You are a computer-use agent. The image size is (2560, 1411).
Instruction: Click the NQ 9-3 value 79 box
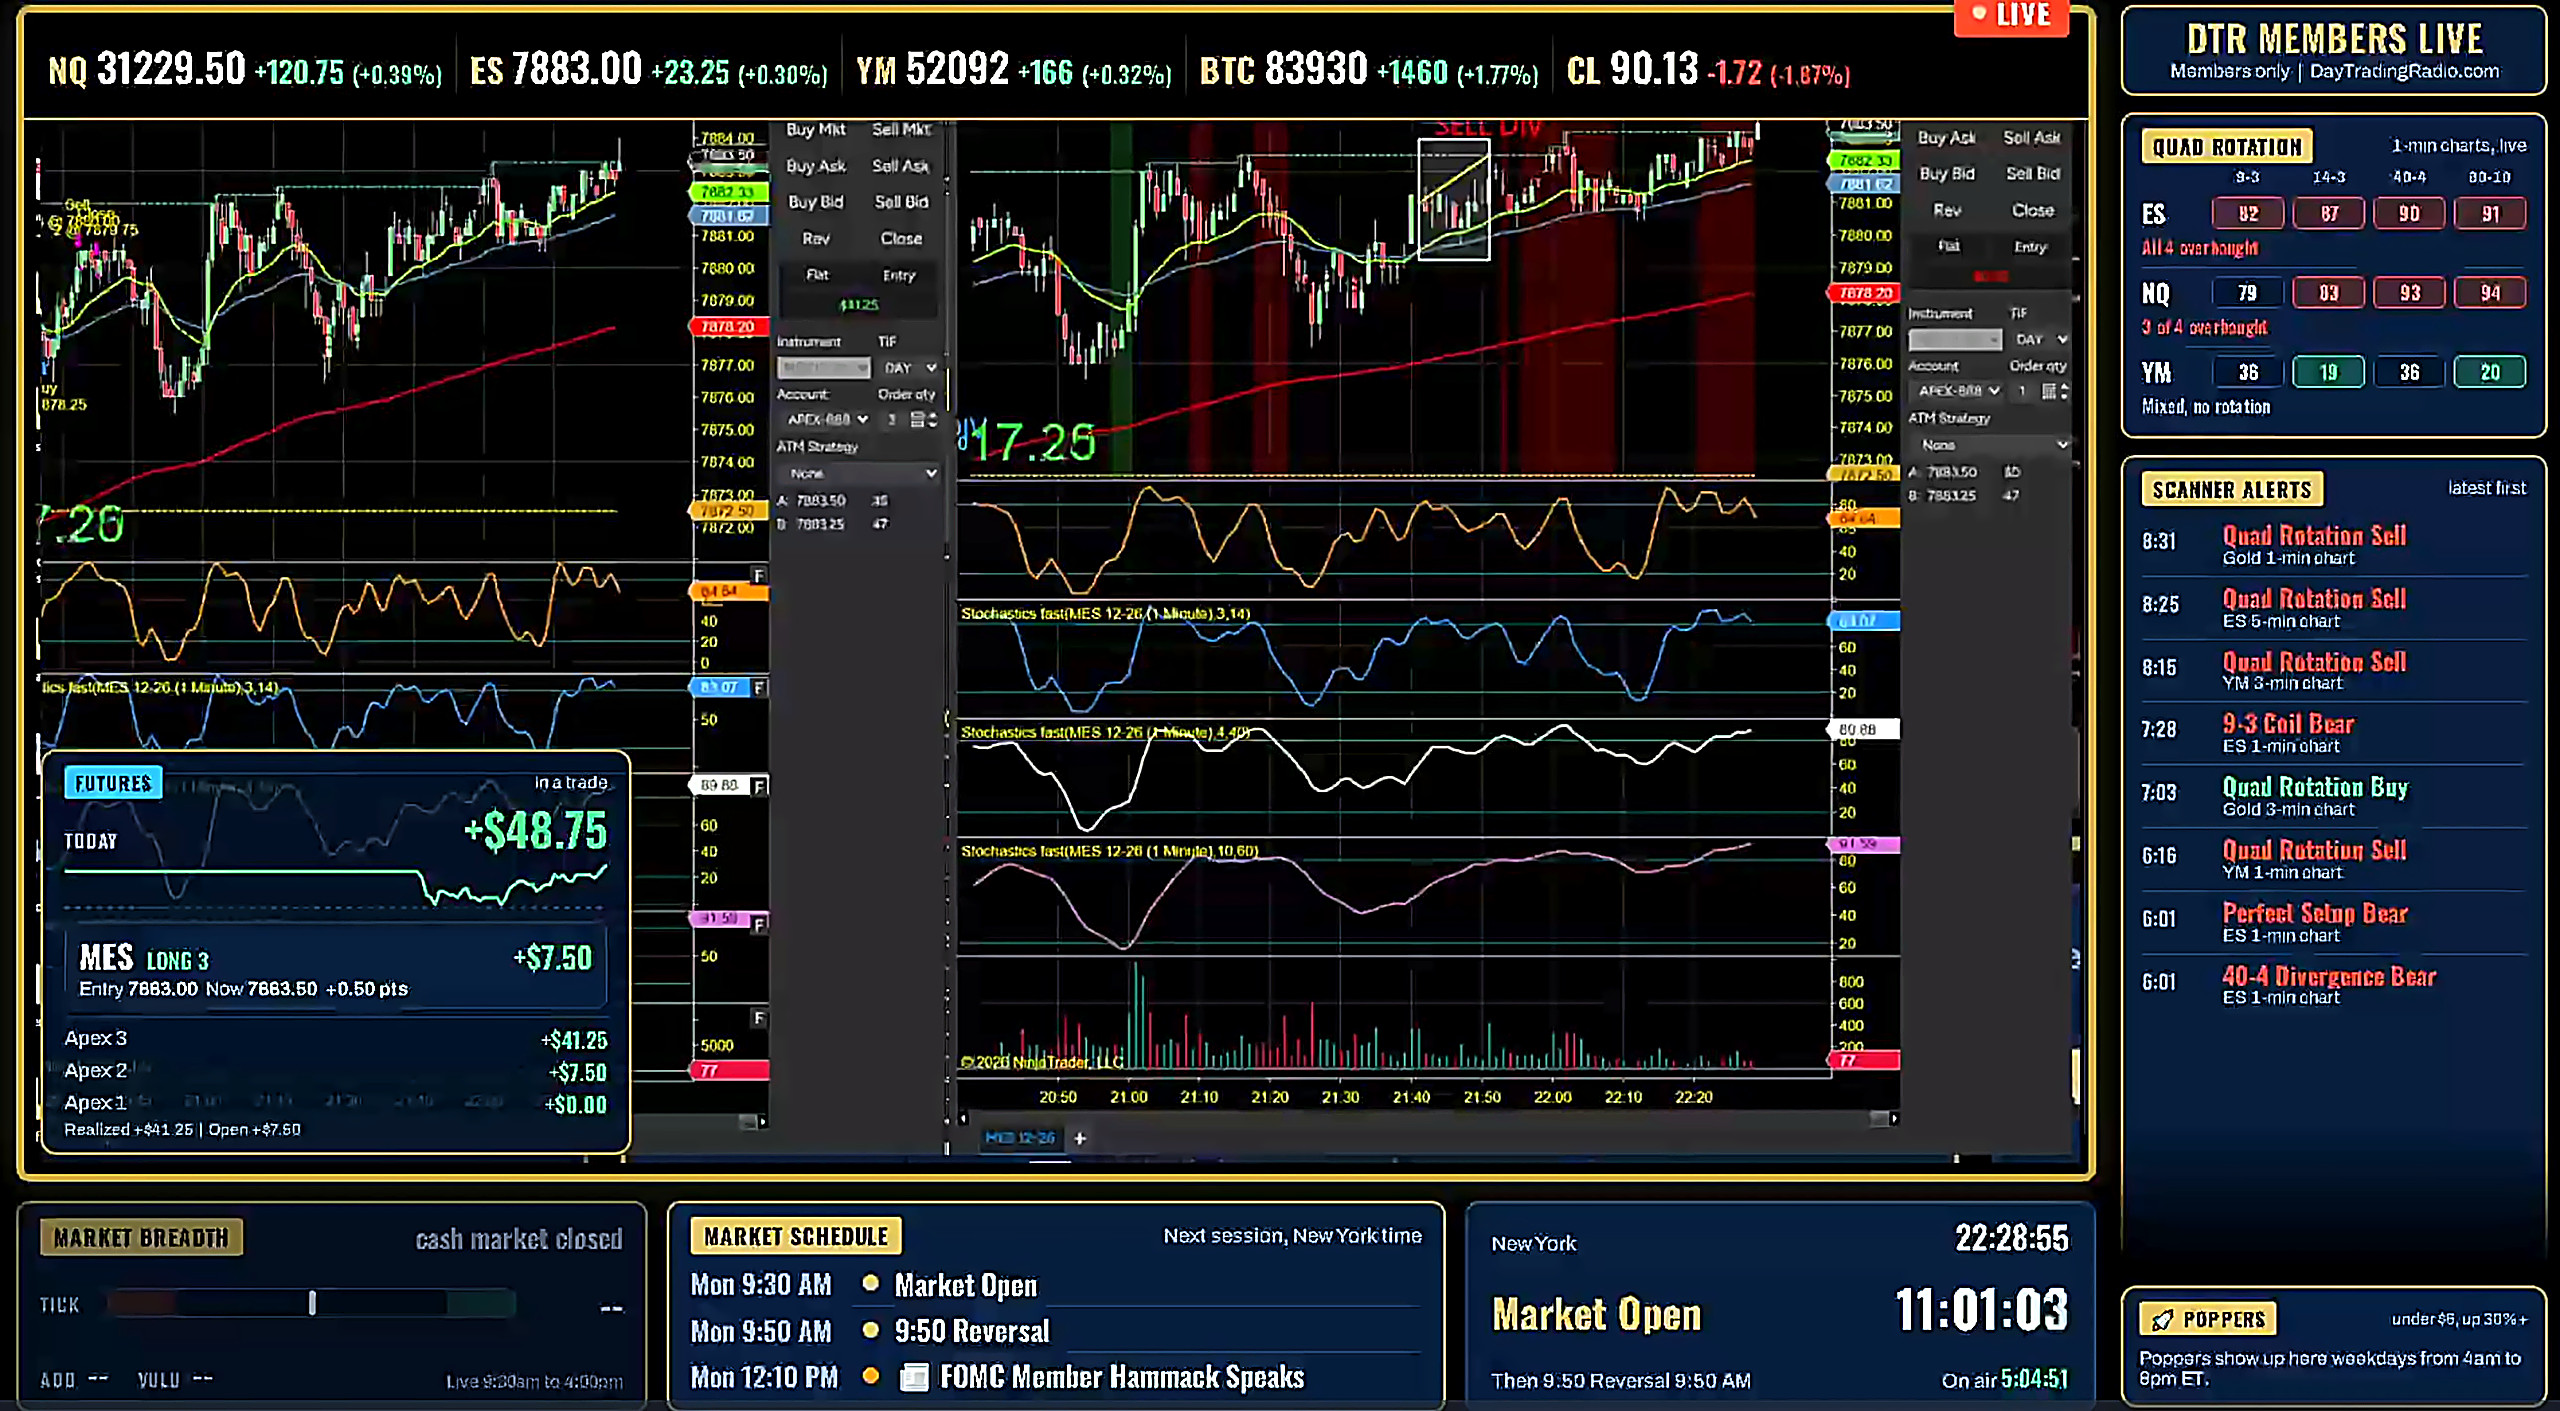[2248, 293]
